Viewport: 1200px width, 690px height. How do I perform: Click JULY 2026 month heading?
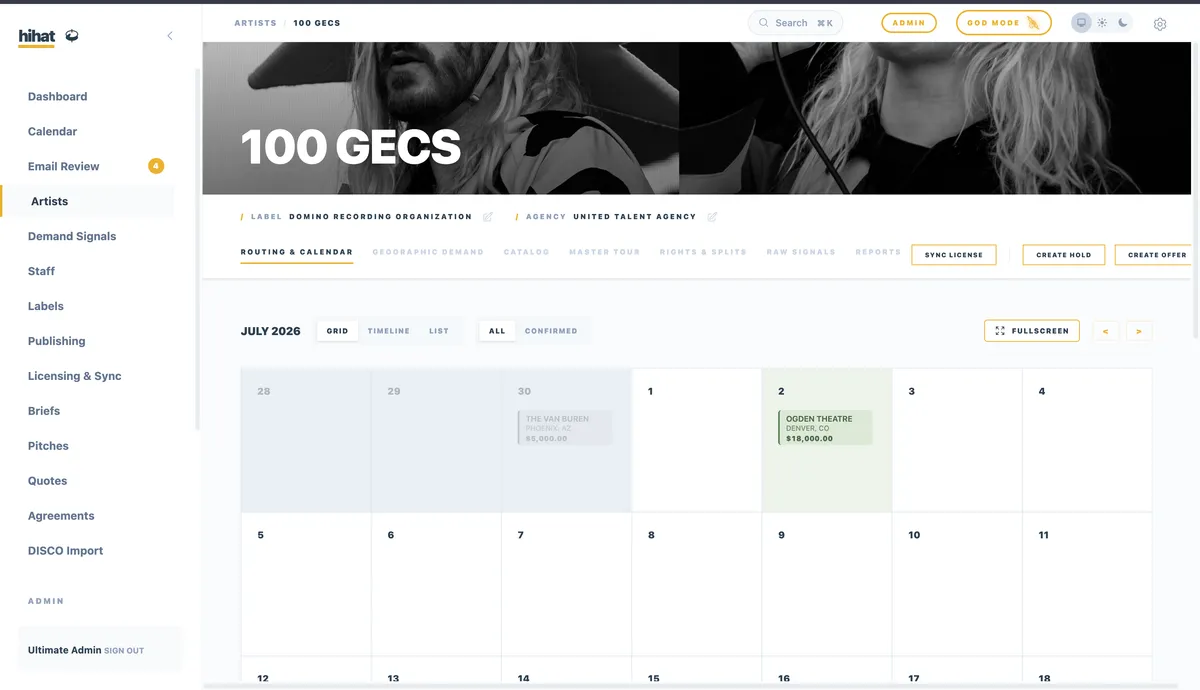point(270,331)
